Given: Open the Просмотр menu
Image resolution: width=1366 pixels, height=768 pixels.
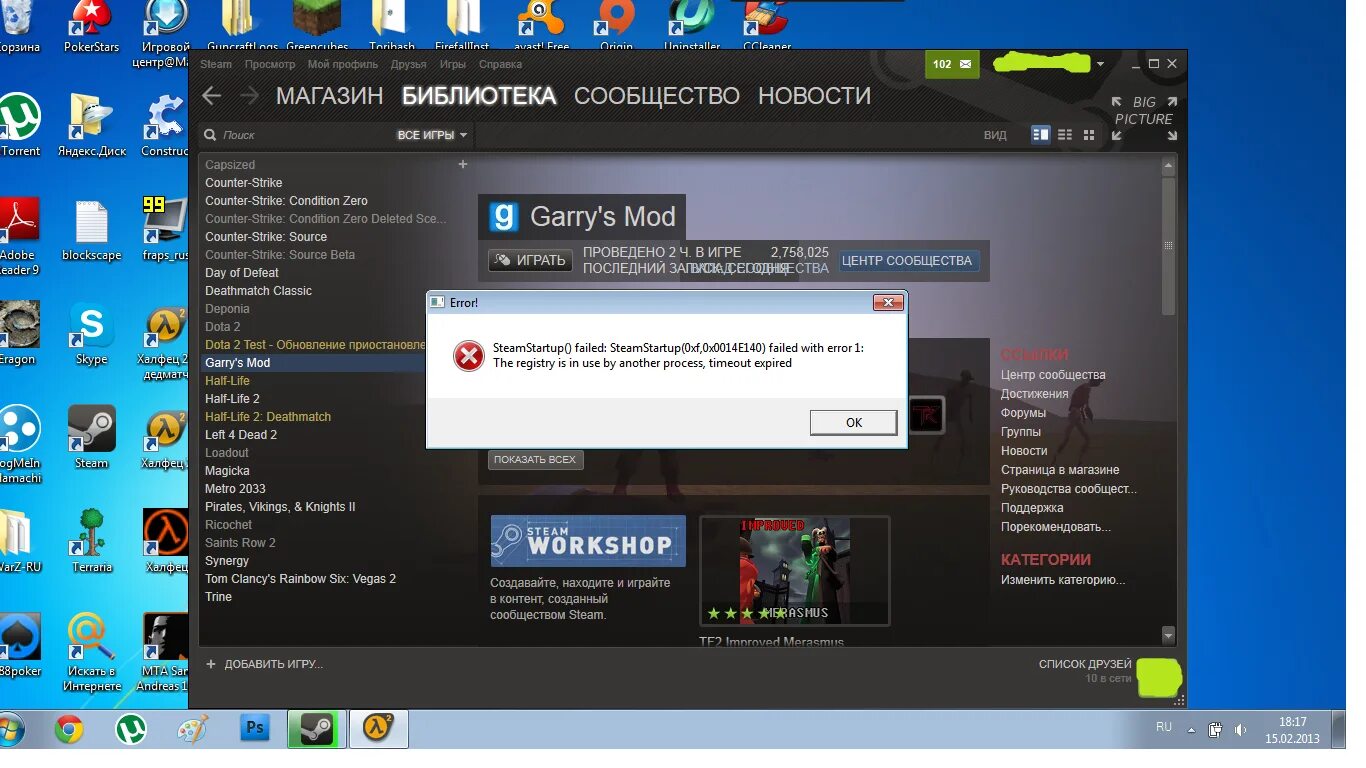Looking at the screenshot, I should [270, 64].
